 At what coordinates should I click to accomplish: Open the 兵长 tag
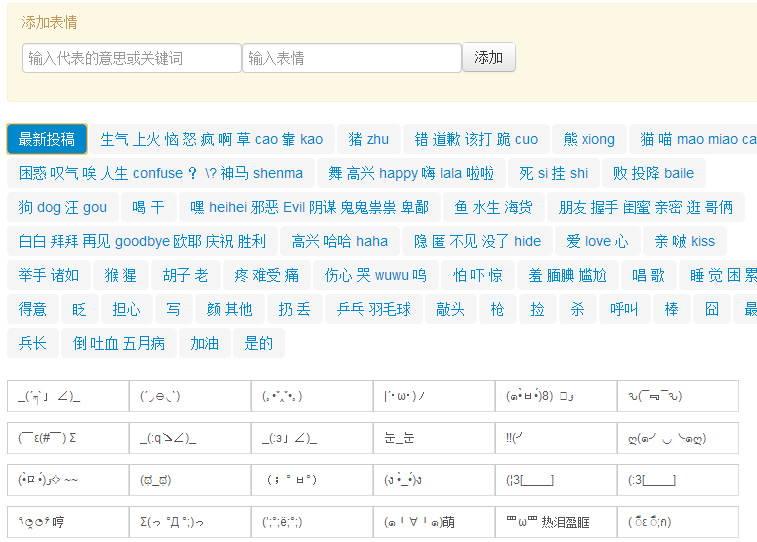[33, 343]
